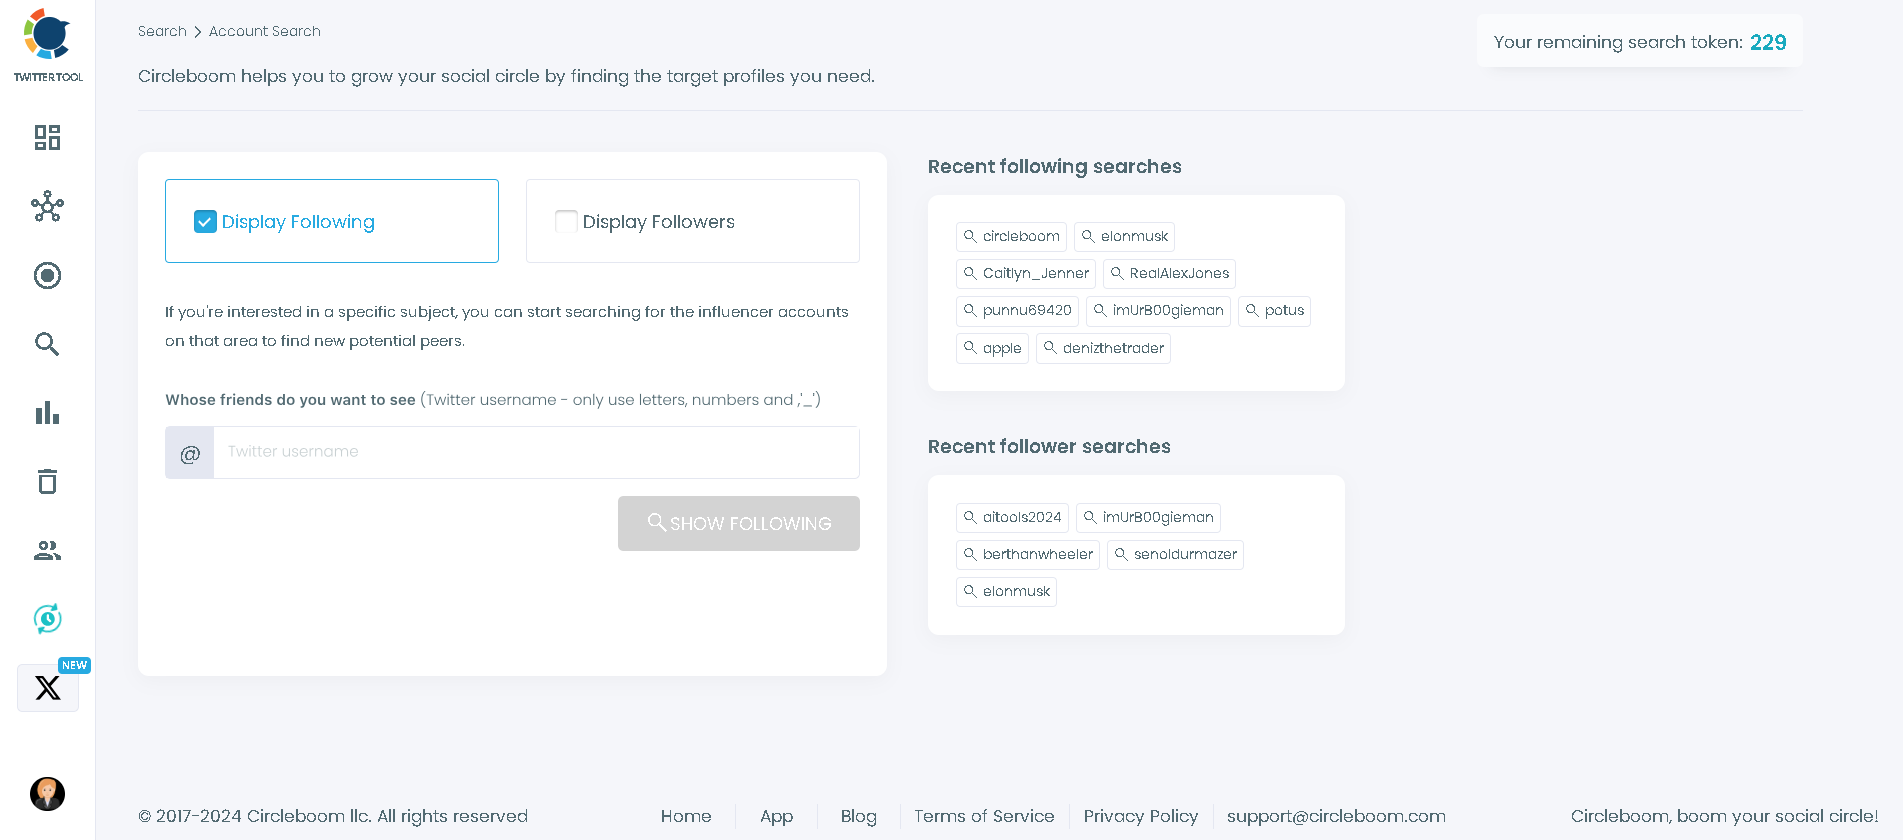Open the dashboard grid icon in sidebar
This screenshot has height=840, width=1903.
point(47,137)
